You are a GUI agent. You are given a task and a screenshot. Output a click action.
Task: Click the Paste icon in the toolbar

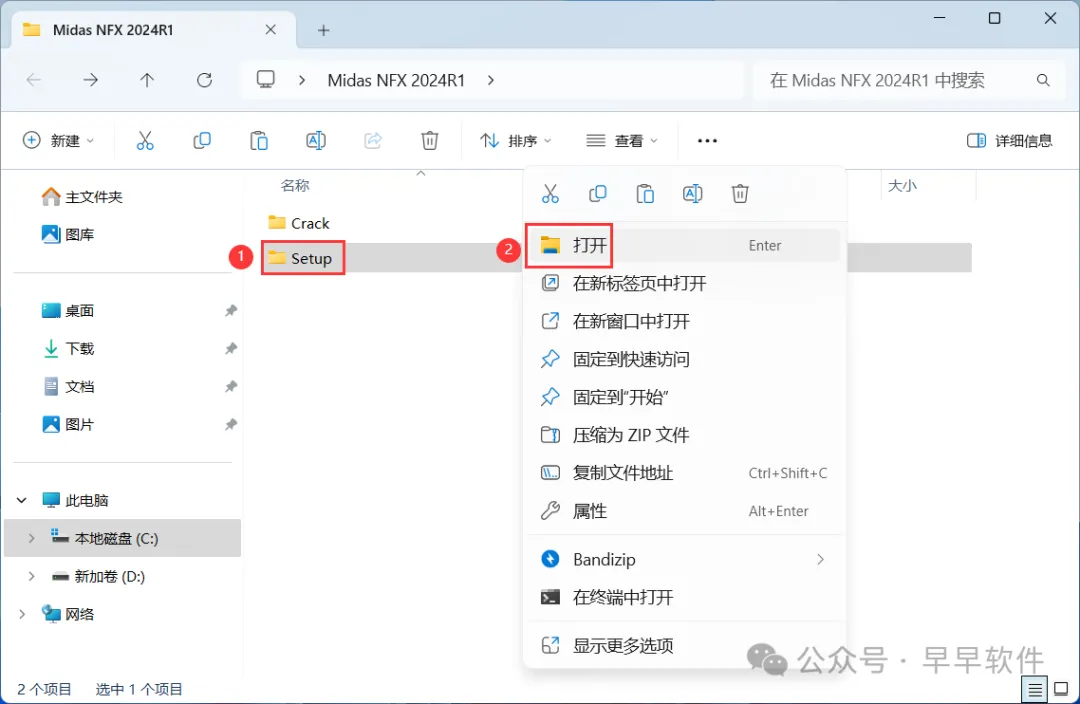pos(259,141)
